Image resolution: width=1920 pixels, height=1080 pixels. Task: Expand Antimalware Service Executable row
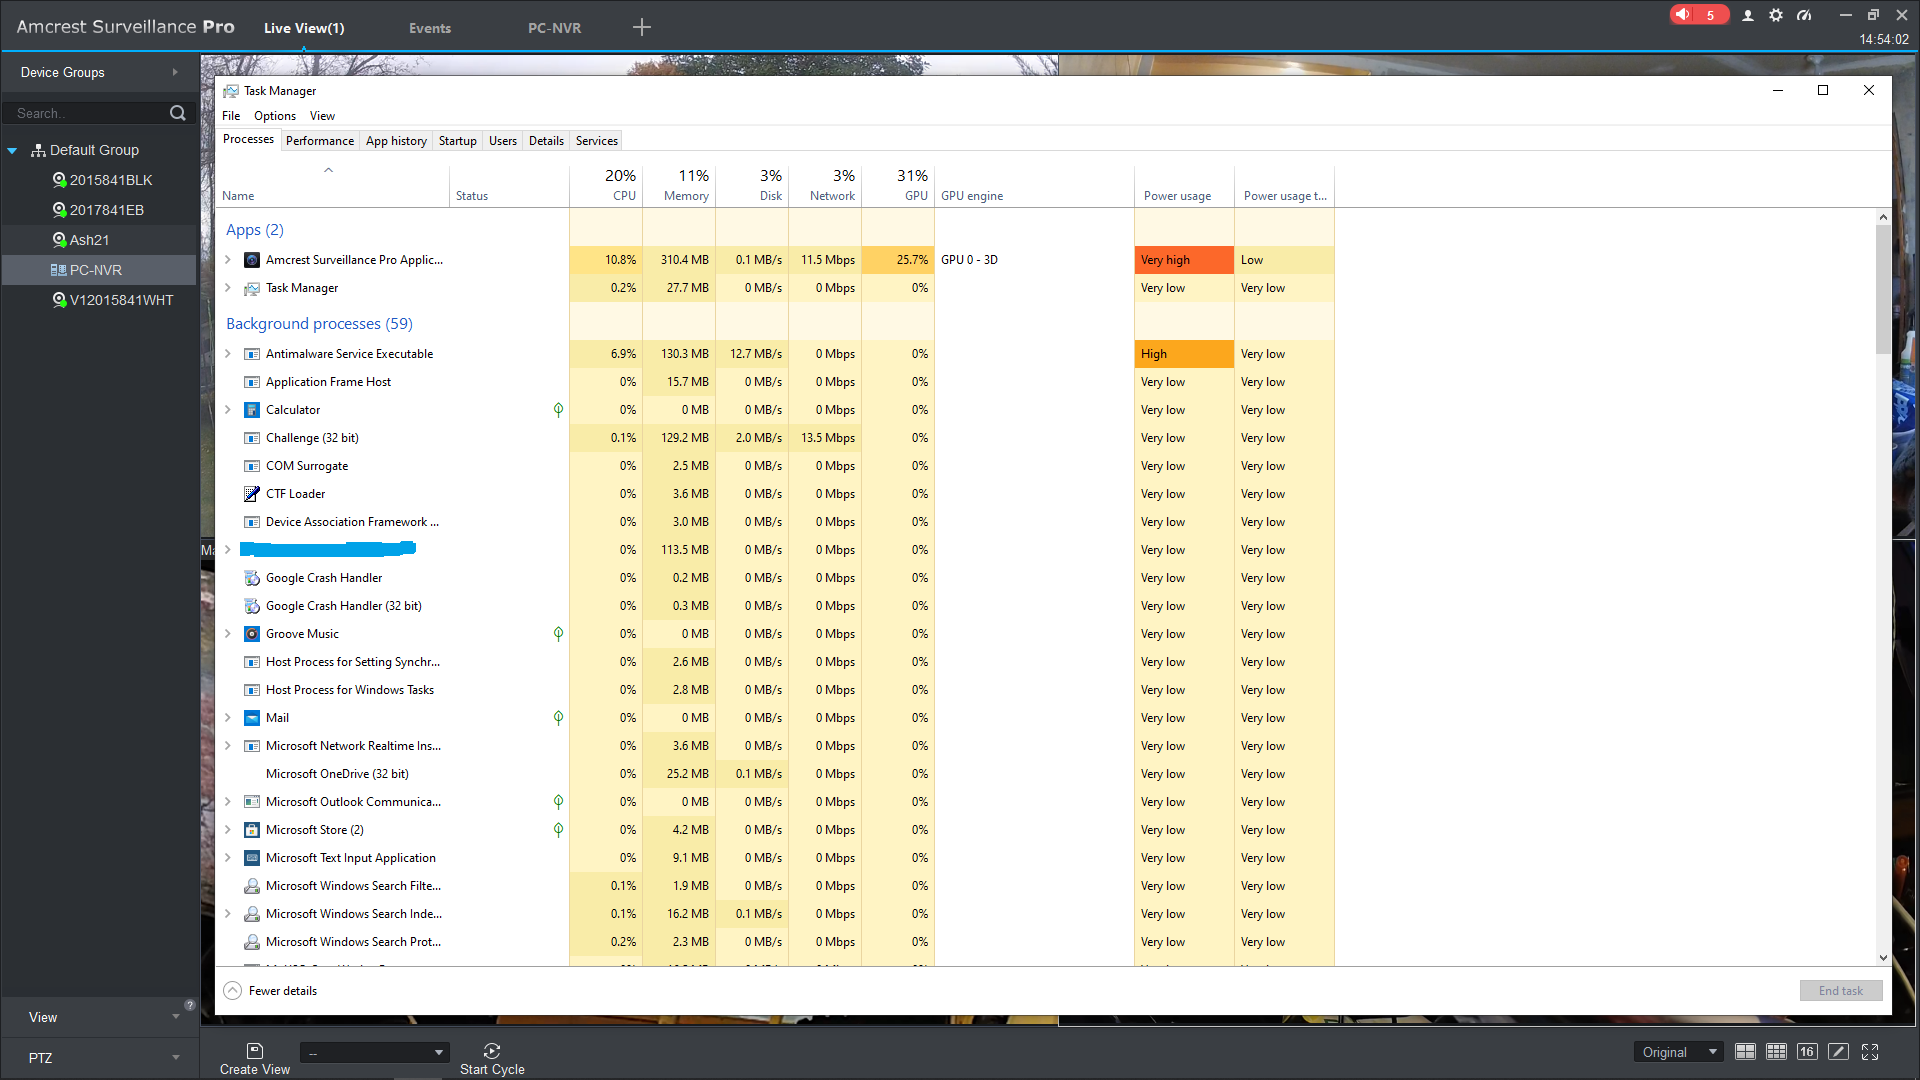tap(228, 354)
